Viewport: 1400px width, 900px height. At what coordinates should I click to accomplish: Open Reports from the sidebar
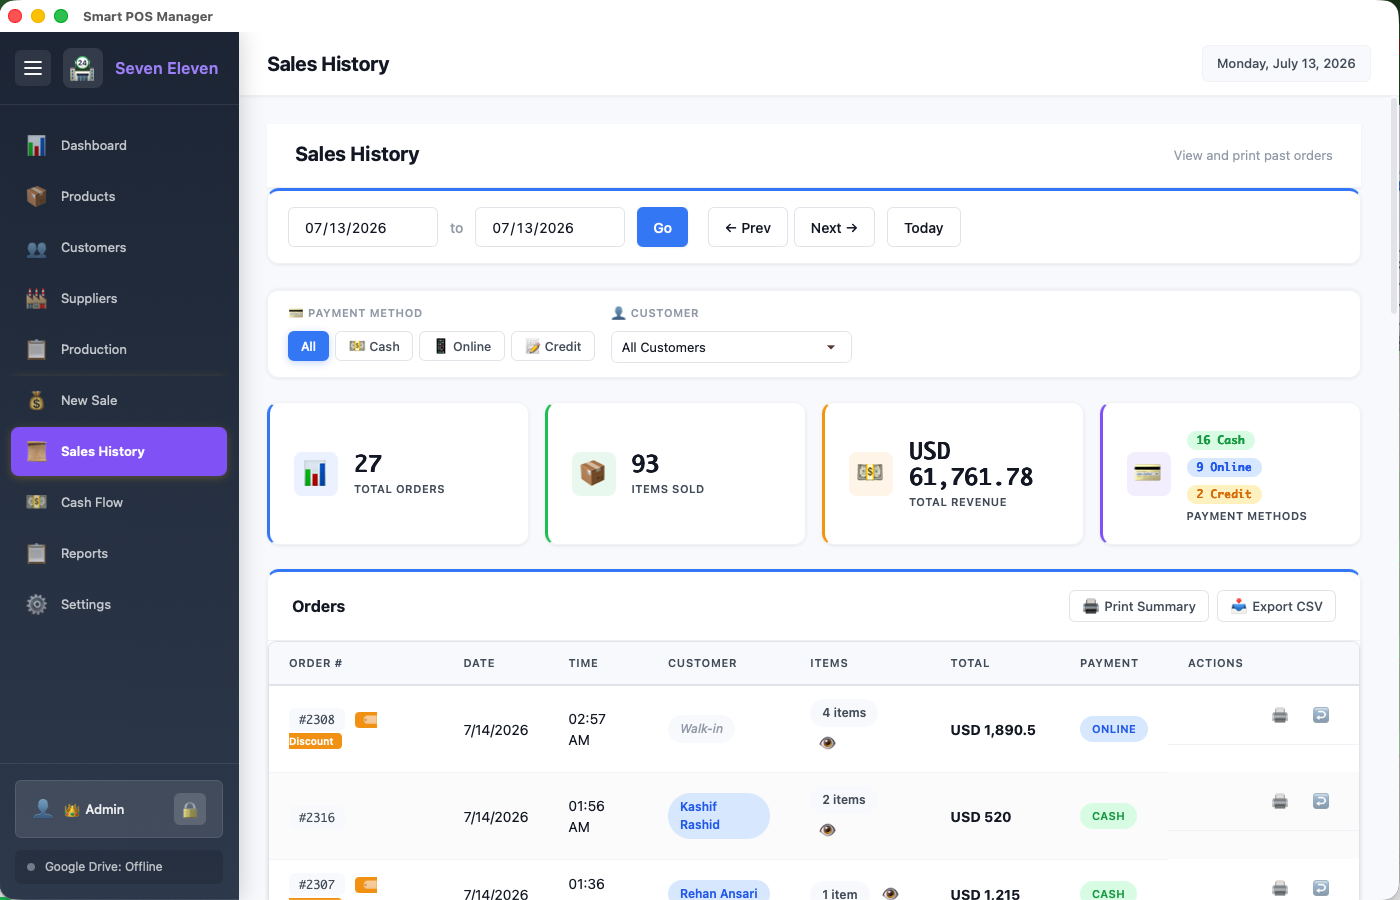point(119,553)
